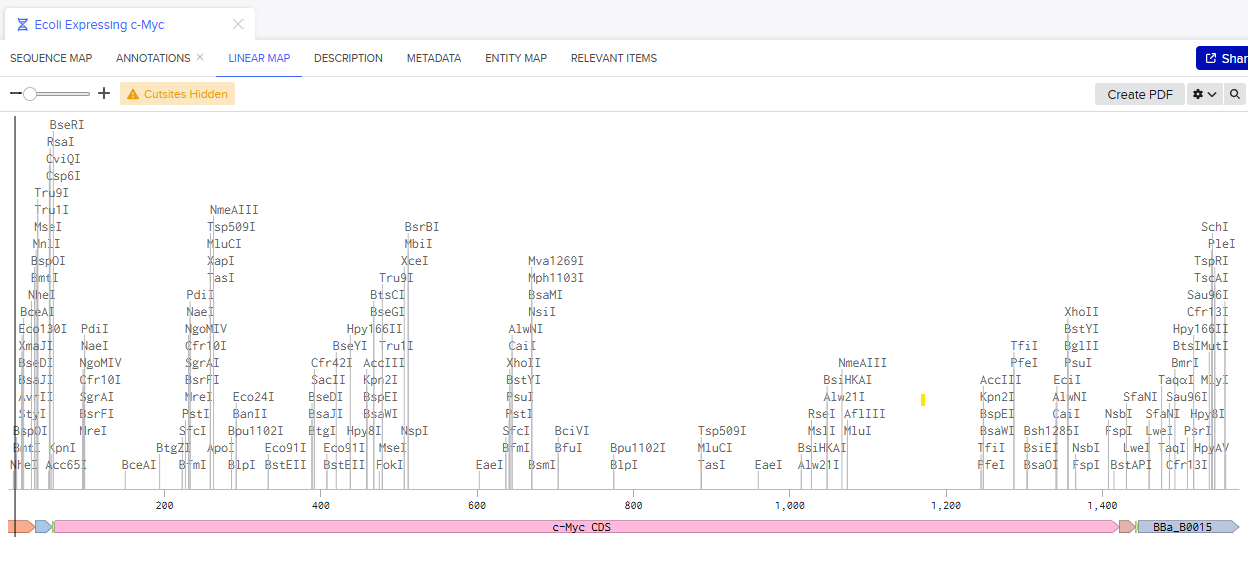Open the Entity Map tab
Viewport: 1248px width, 565px height.
(x=516, y=58)
